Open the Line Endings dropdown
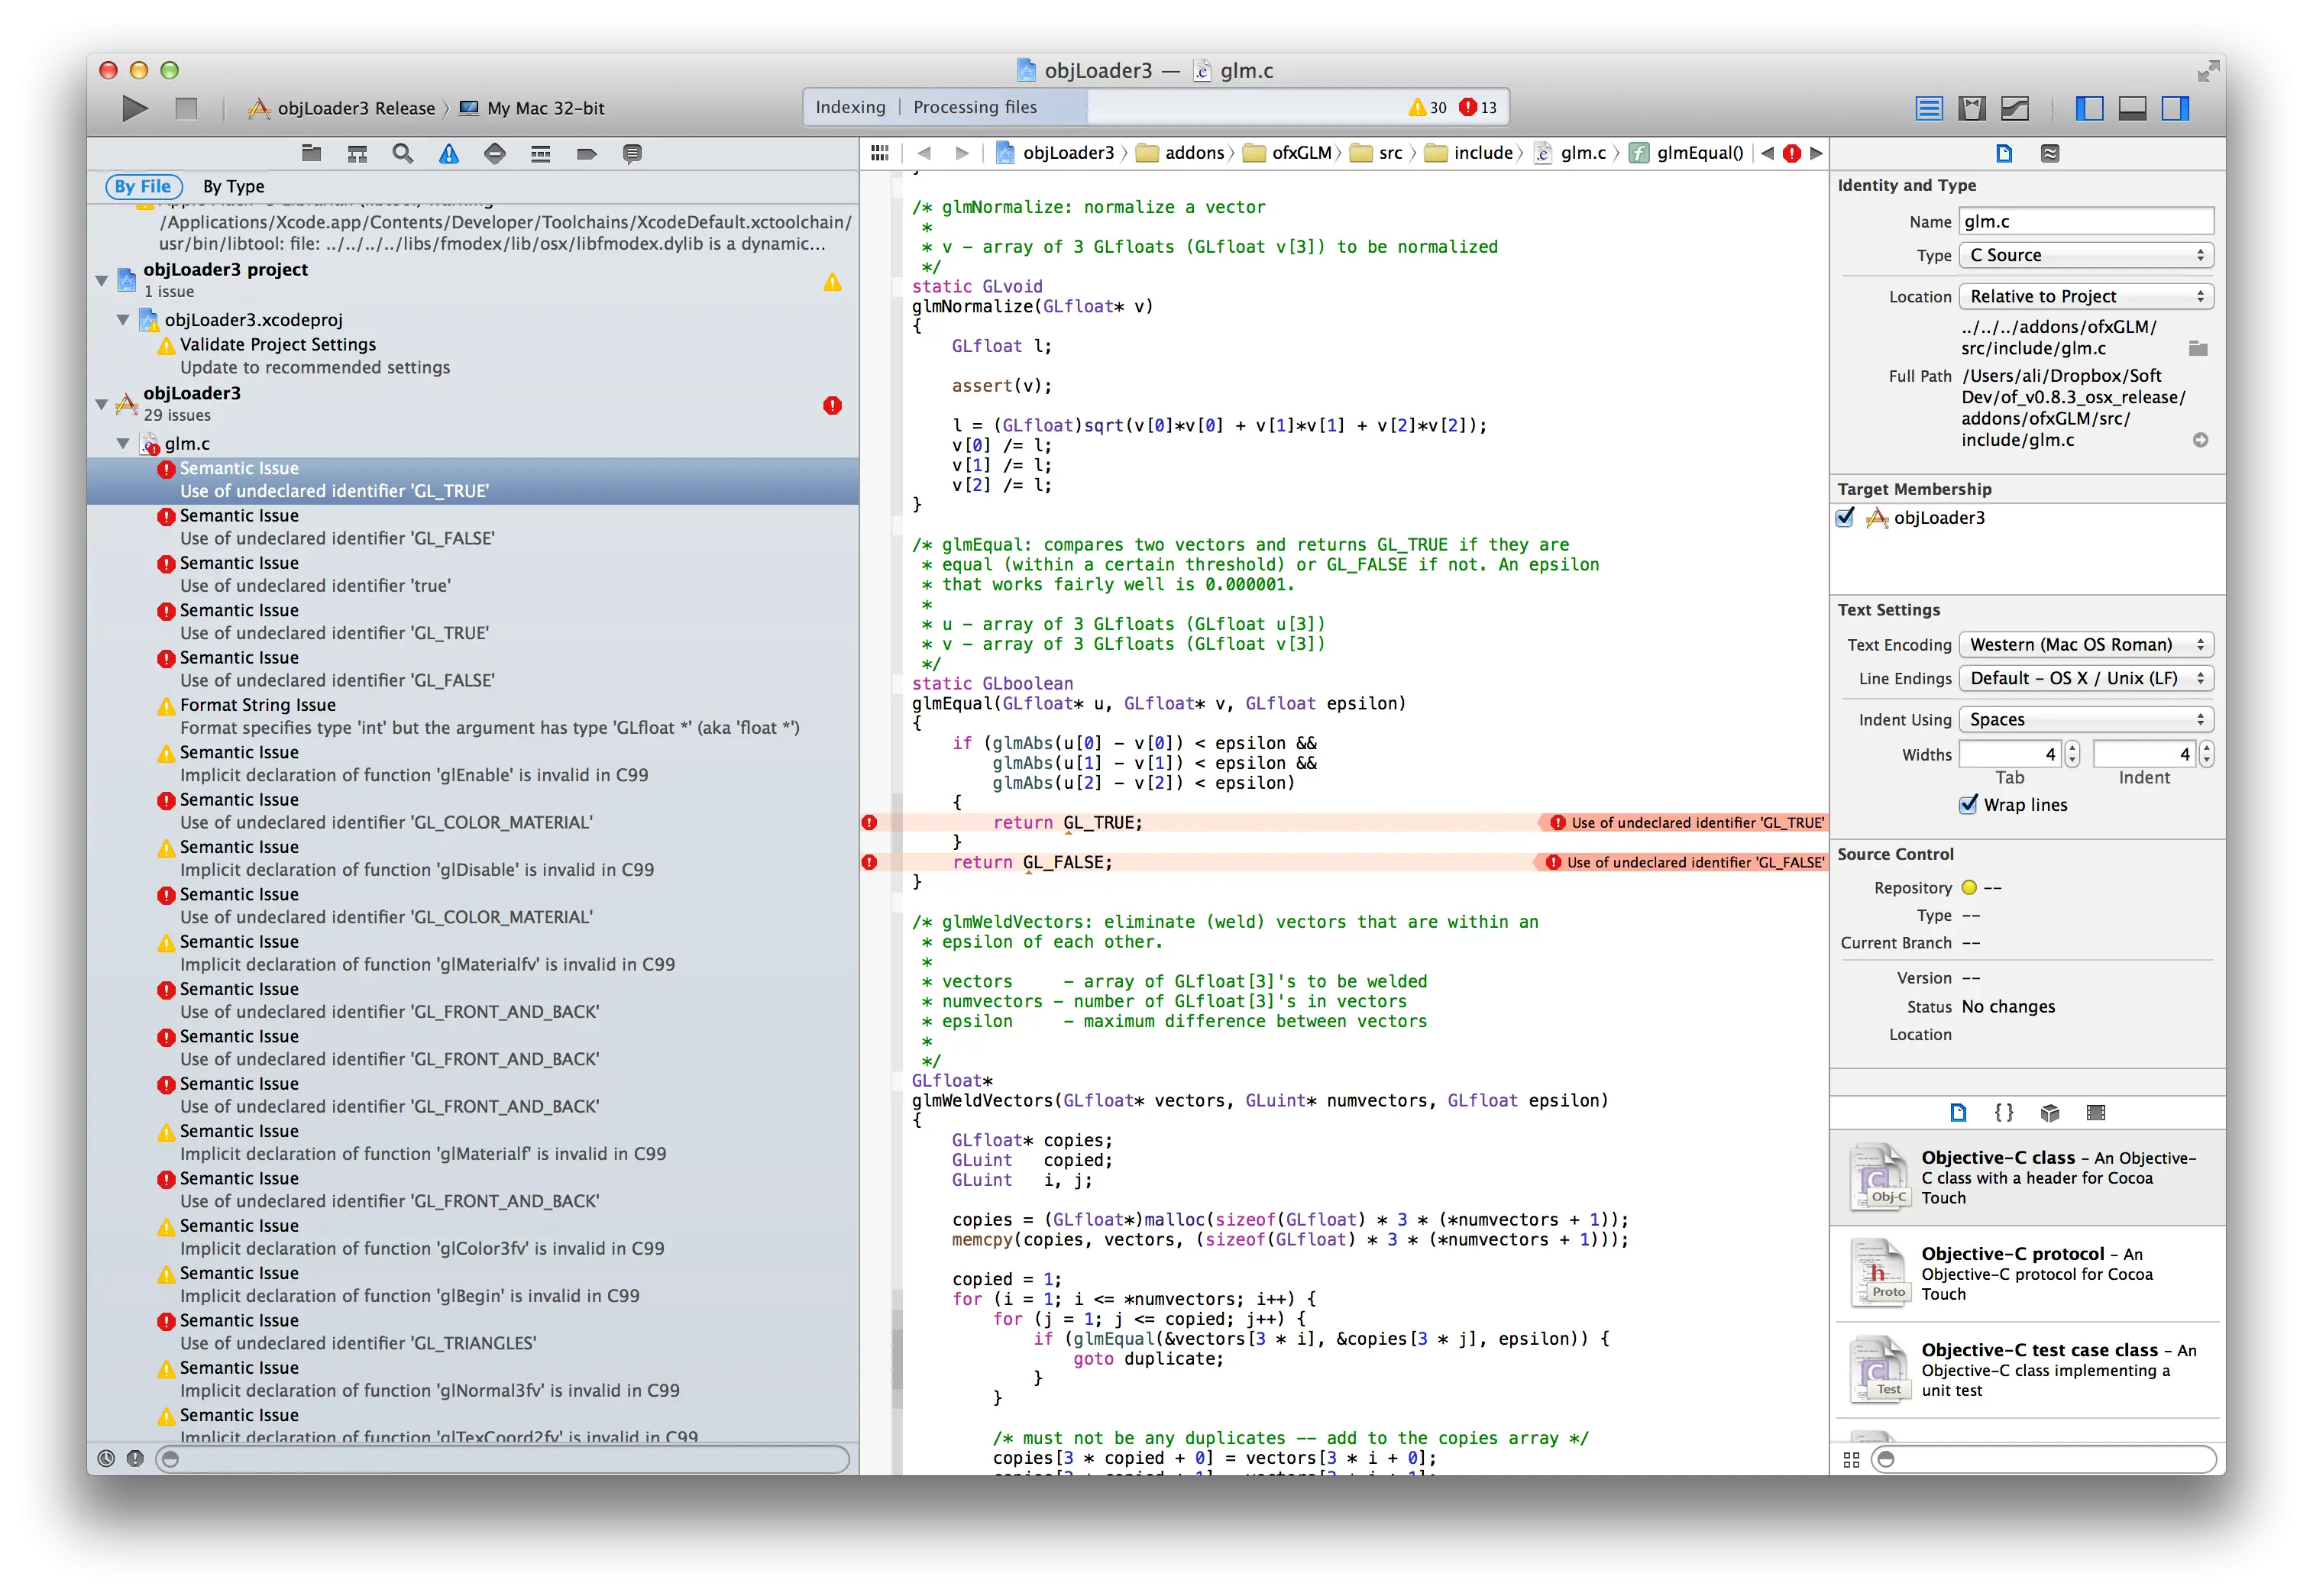2313x1596 pixels. point(2086,679)
